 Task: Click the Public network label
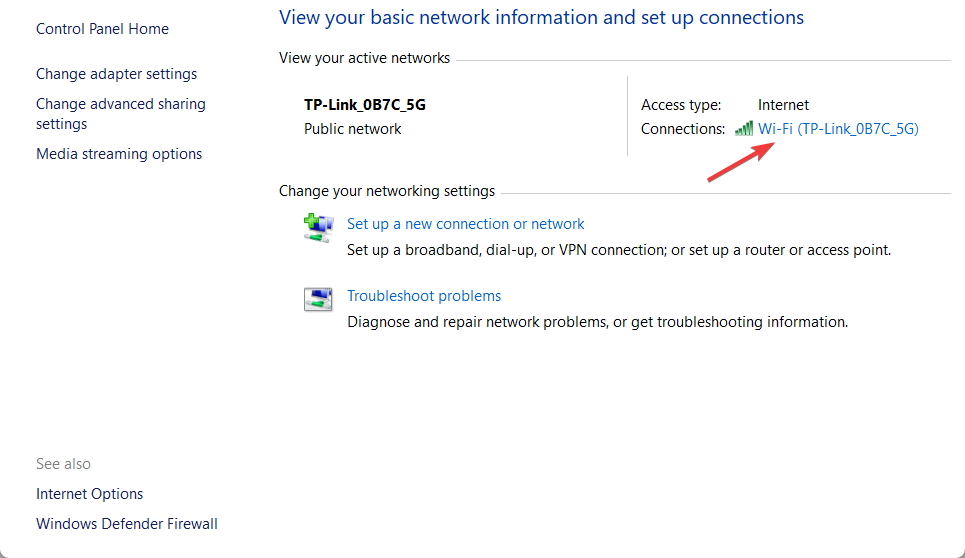pyautogui.click(x=352, y=129)
